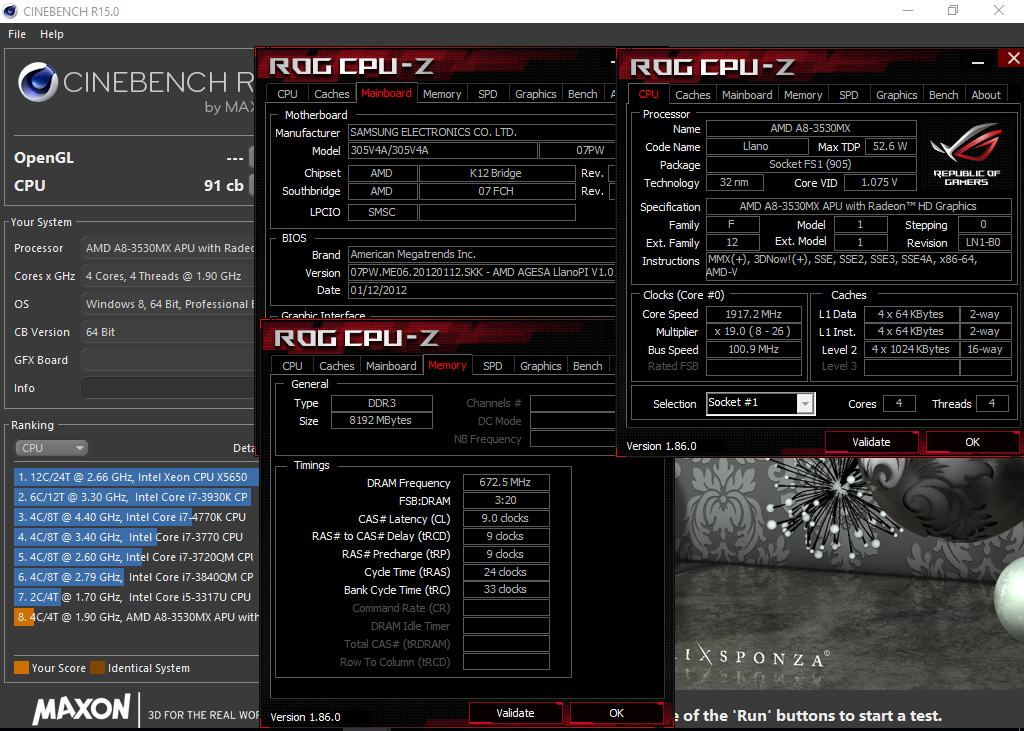Open the File menu in Cinebench
1024x731 pixels.
[x=17, y=34]
